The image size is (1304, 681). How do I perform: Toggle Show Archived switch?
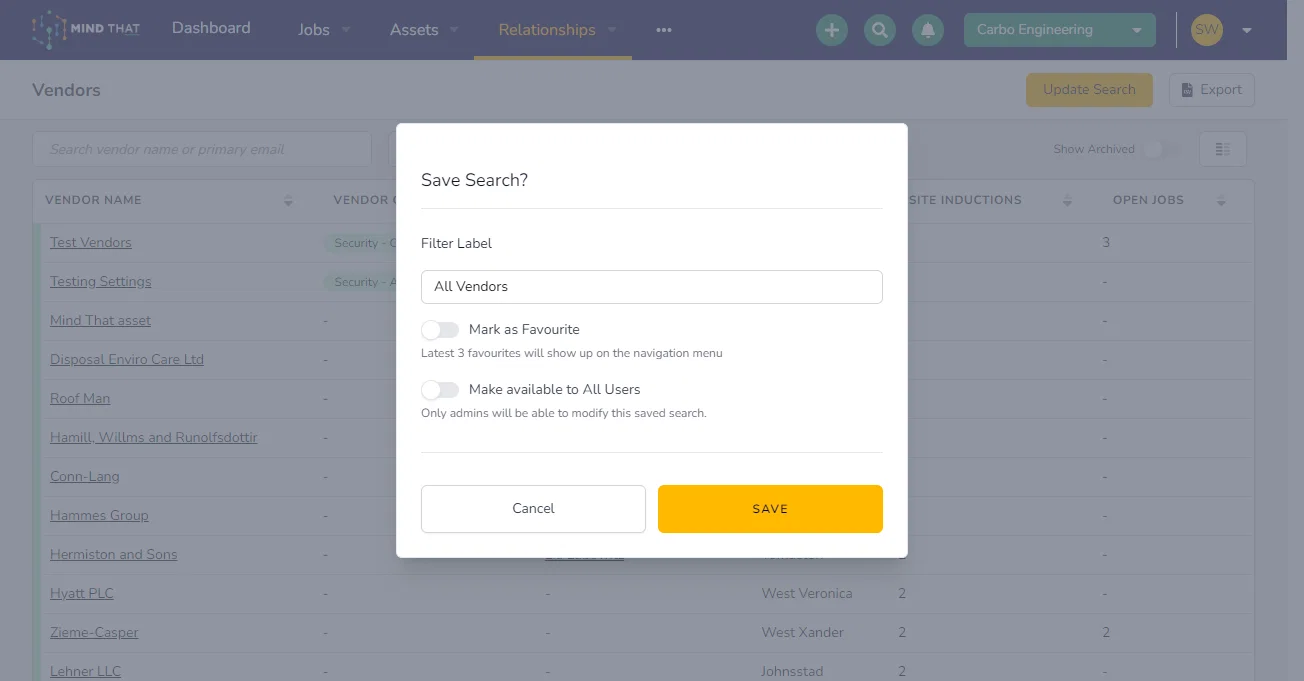point(1161,149)
